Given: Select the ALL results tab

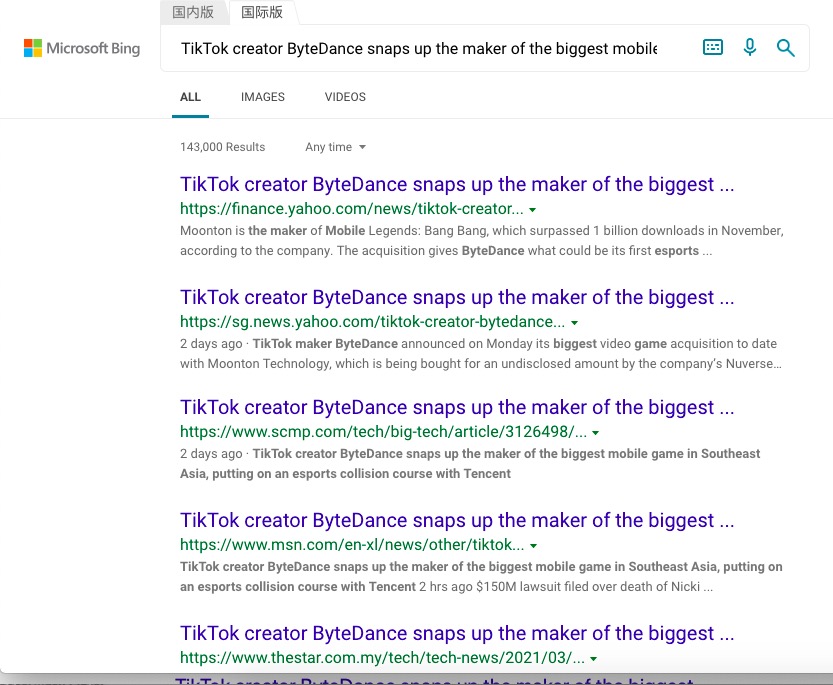Looking at the screenshot, I should [190, 97].
